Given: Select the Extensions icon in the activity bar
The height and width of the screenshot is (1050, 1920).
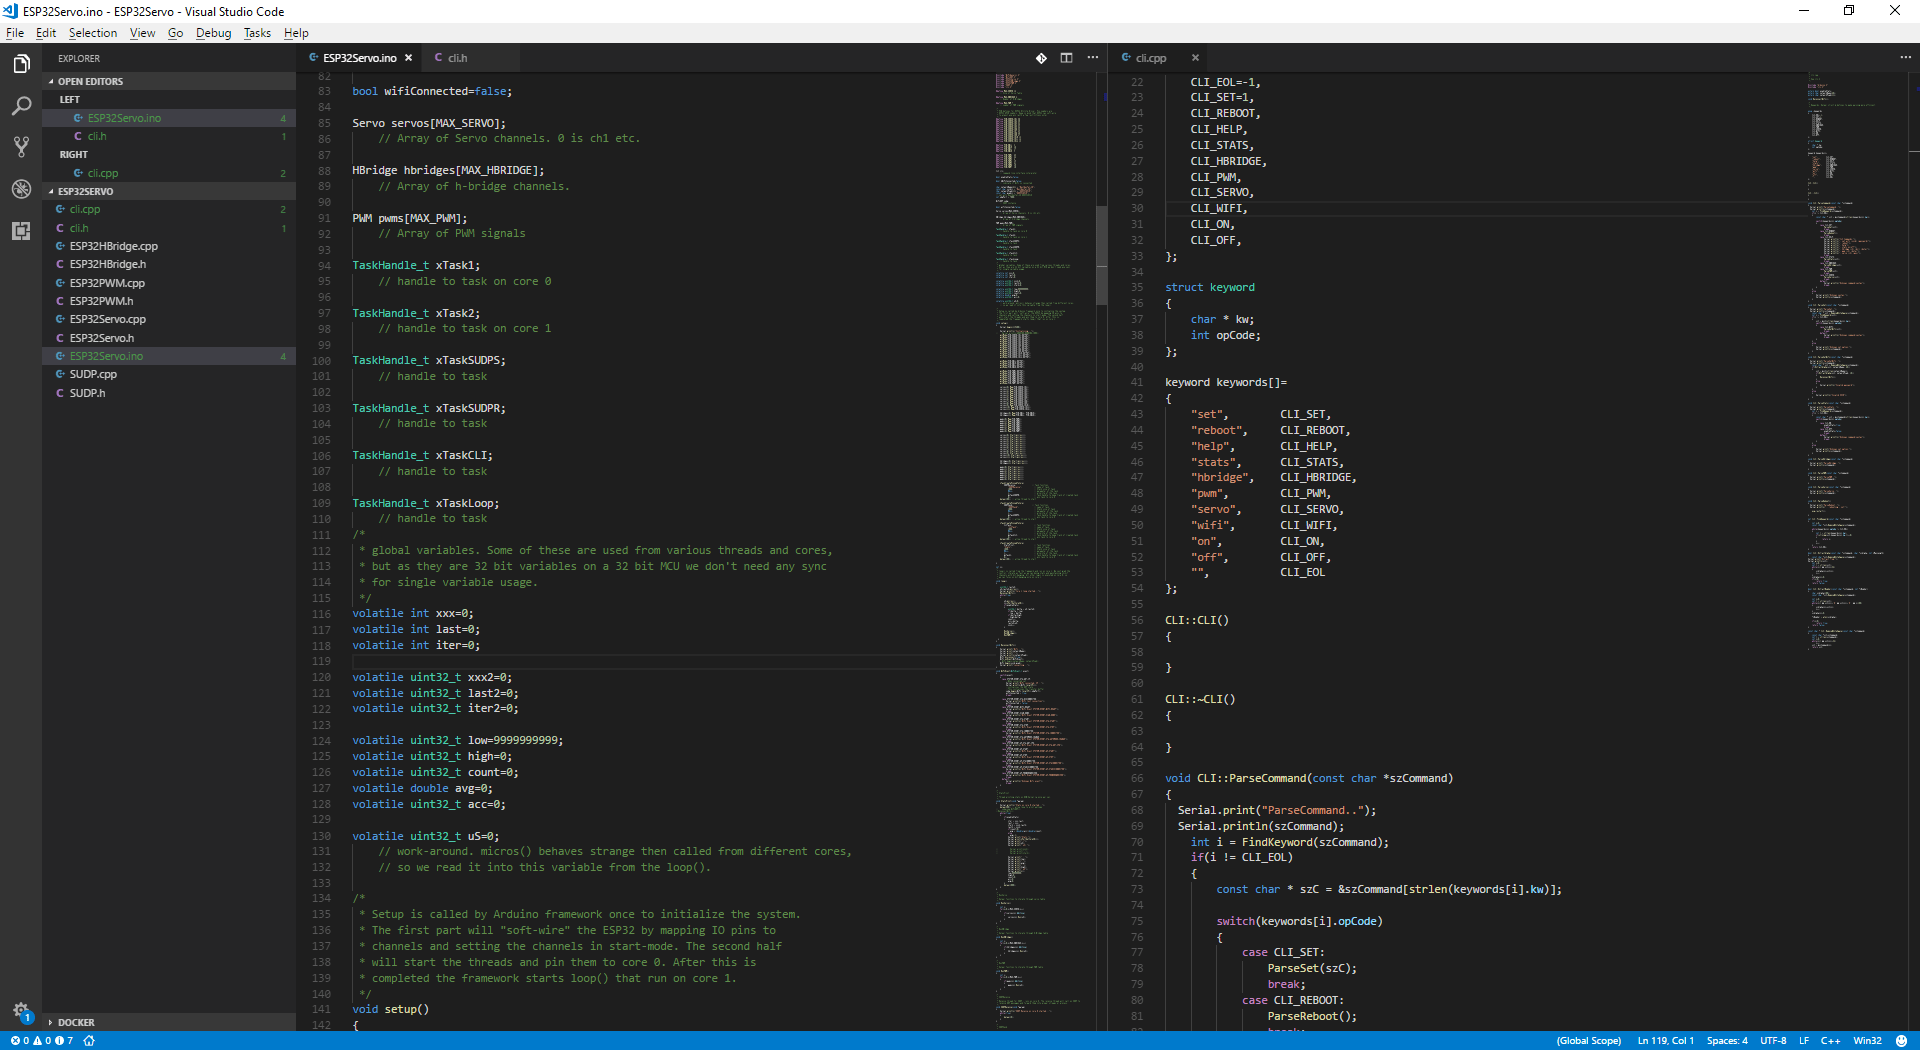Looking at the screenshot, I should [21, 231].
